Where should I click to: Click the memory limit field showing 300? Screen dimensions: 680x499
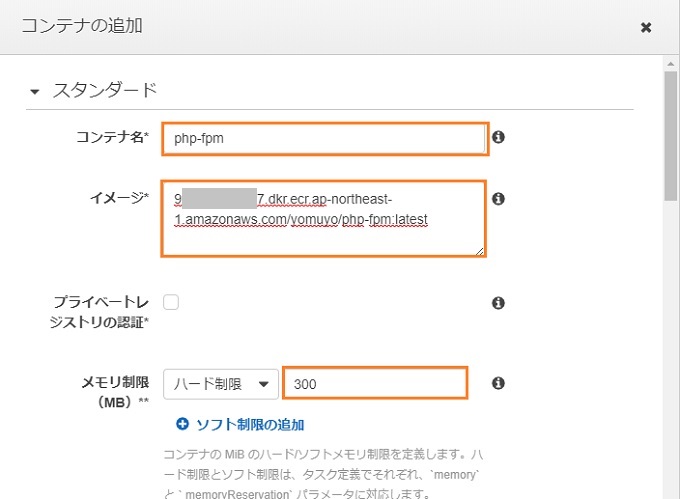pos(375,383)
